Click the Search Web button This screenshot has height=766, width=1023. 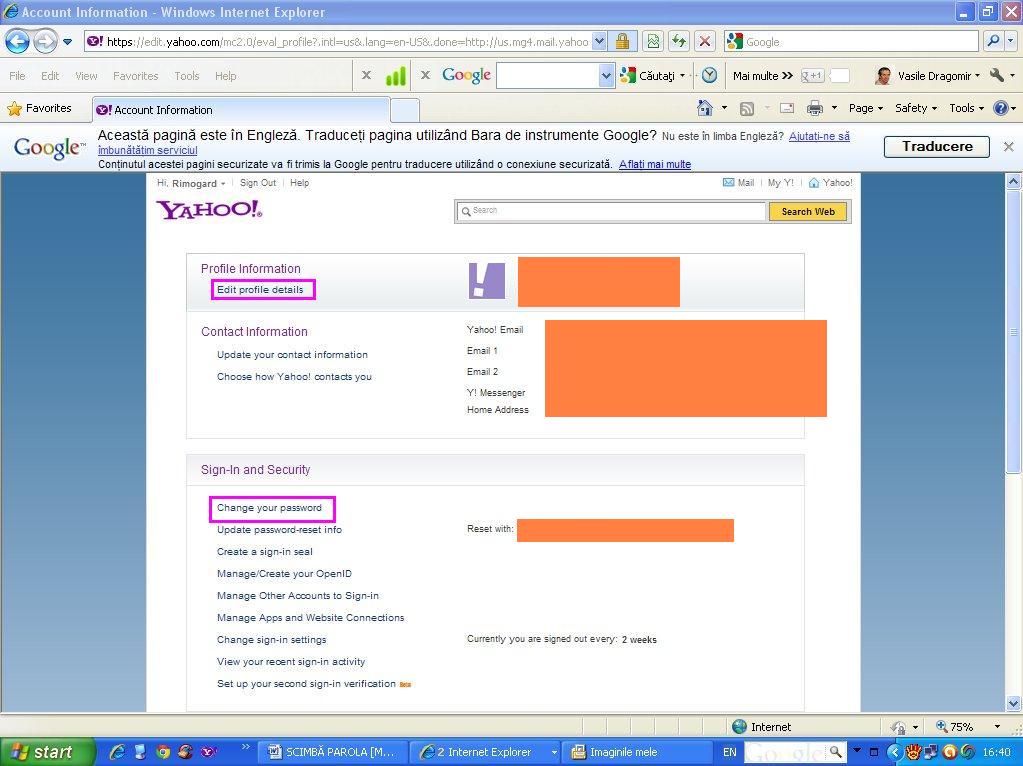pos(808,211)
